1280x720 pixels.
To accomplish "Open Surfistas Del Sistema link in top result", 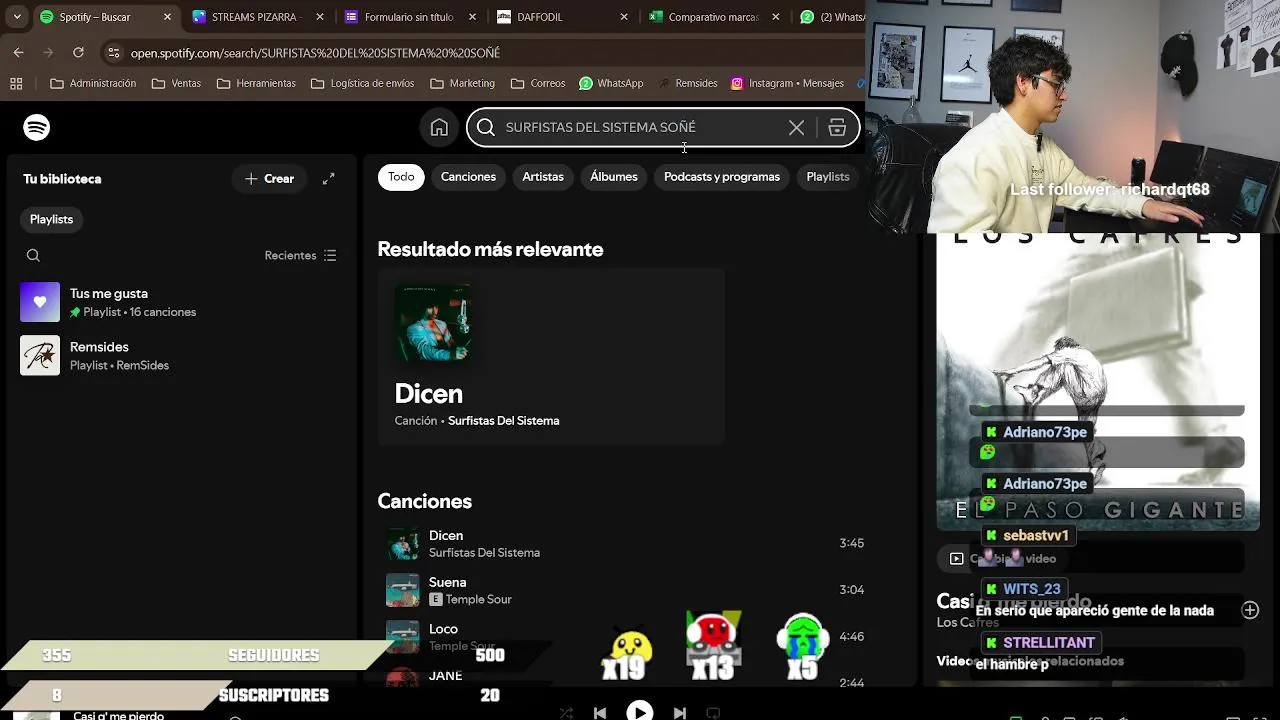I will (503, 421).
